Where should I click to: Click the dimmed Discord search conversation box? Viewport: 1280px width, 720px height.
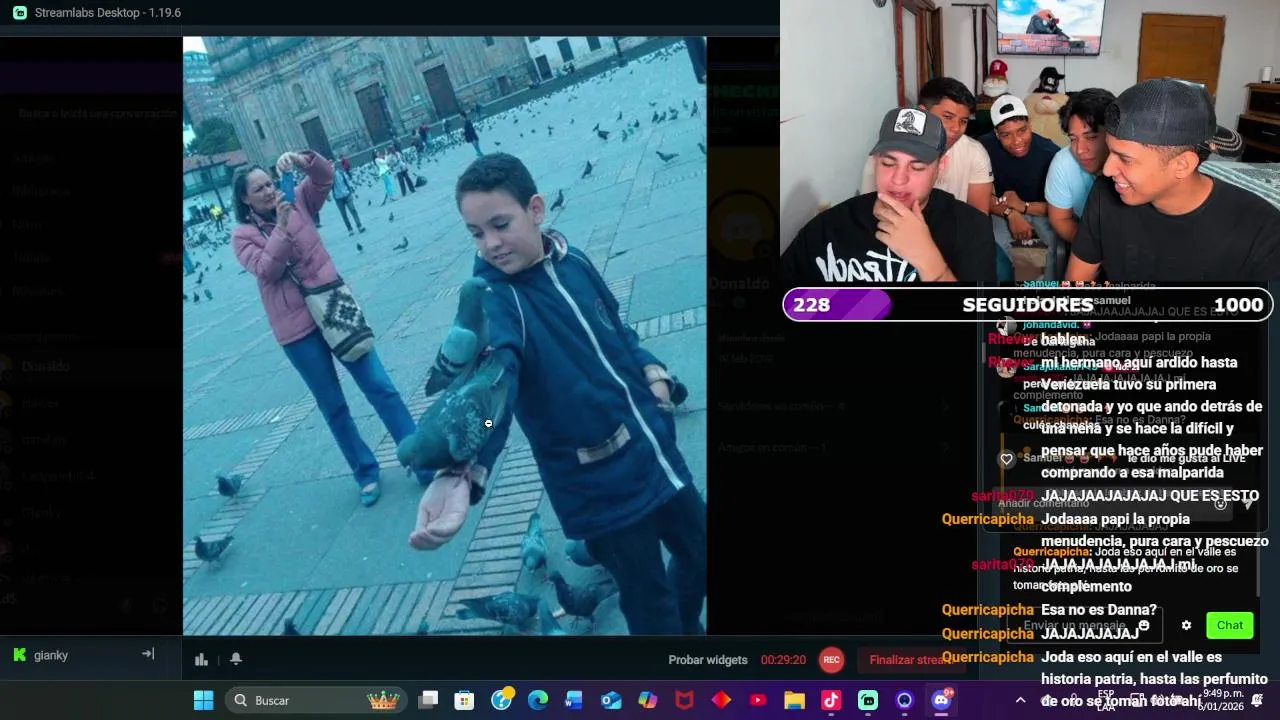click(97, 113)
